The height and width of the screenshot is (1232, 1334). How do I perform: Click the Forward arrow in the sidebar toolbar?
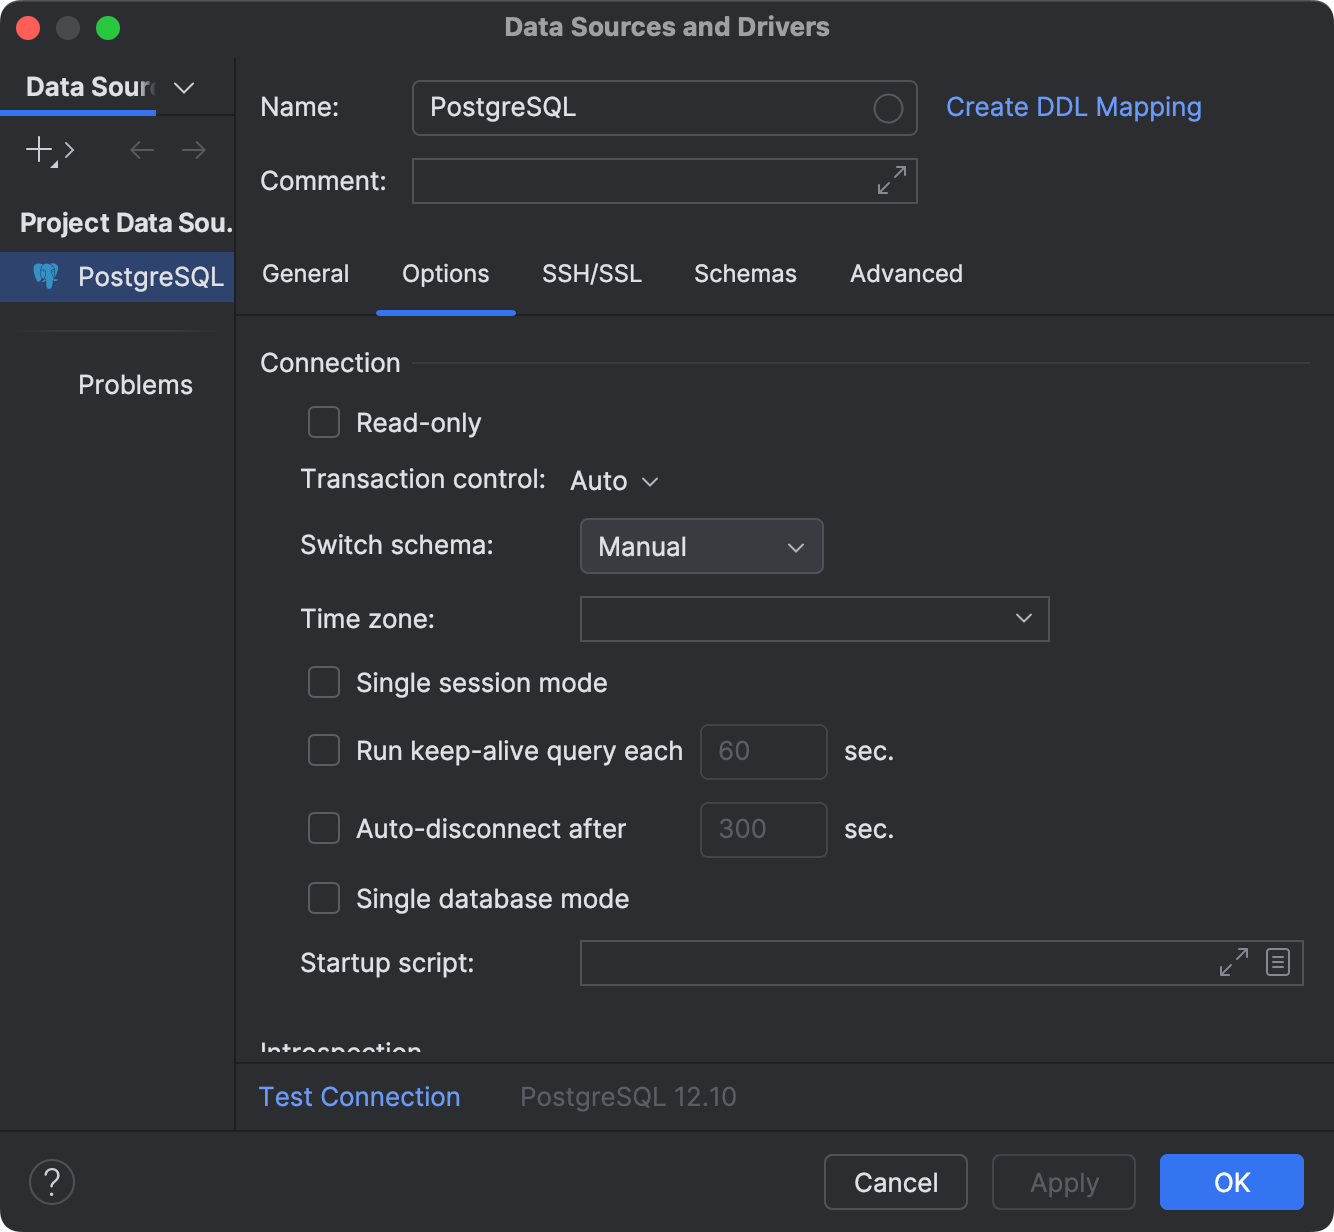193,150
